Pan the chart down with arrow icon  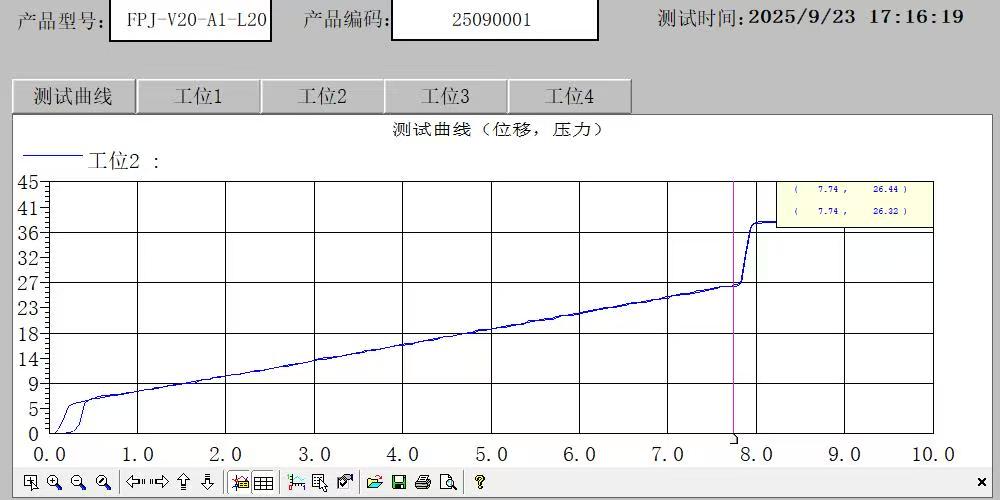207,482
